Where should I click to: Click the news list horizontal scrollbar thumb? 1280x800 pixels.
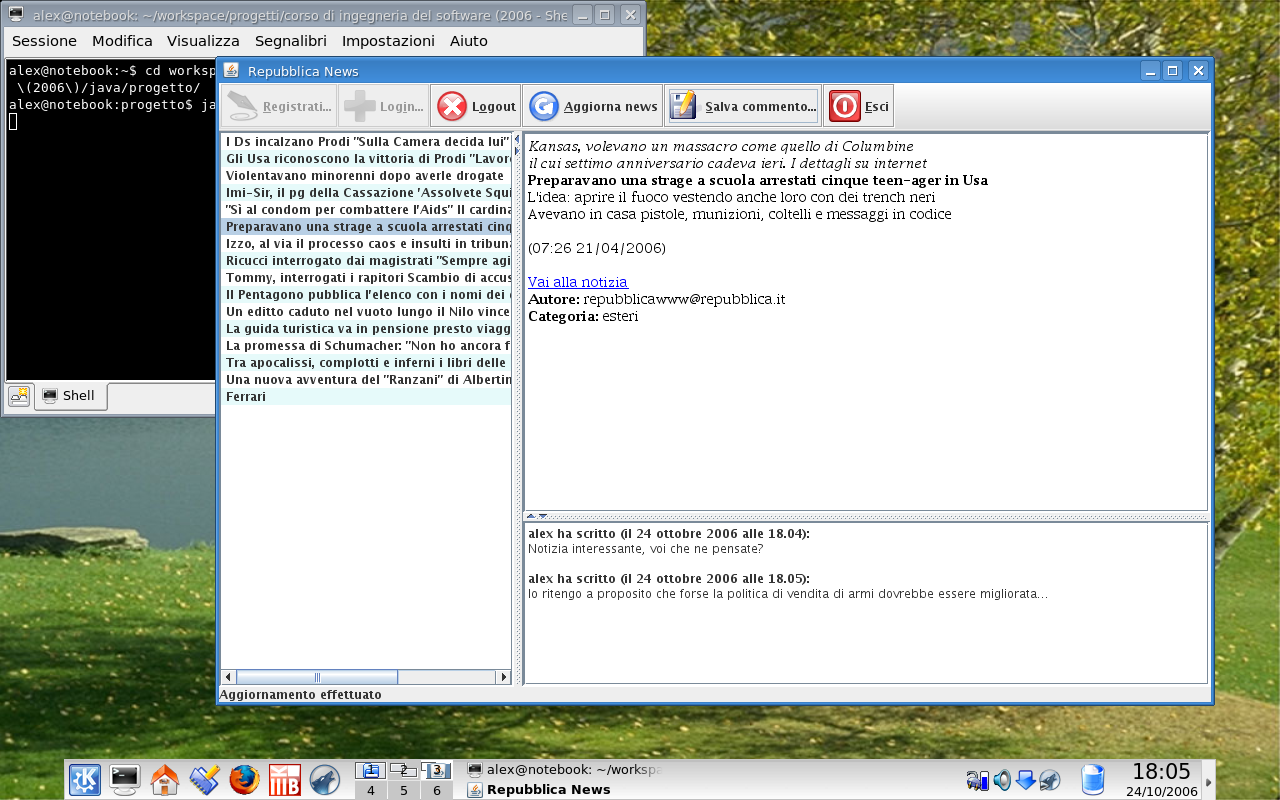click(316, 677)
